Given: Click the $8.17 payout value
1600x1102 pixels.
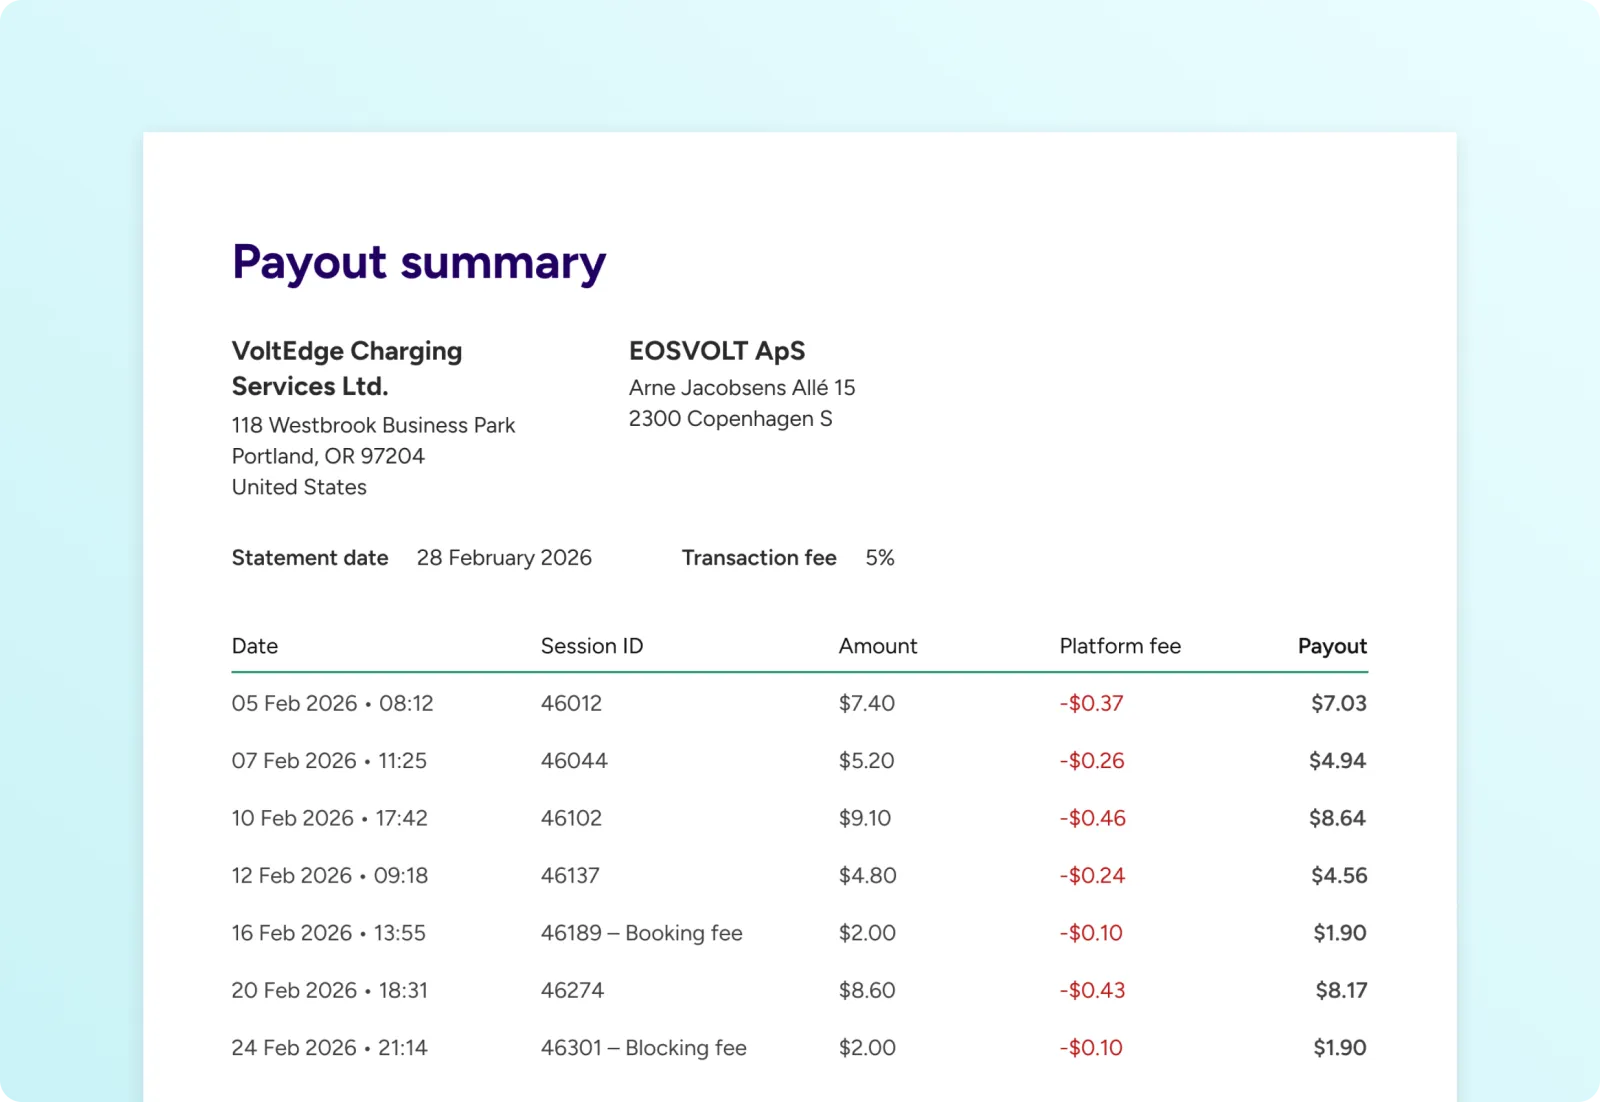Looking at the screenshot, I should tap(1340, 991).
